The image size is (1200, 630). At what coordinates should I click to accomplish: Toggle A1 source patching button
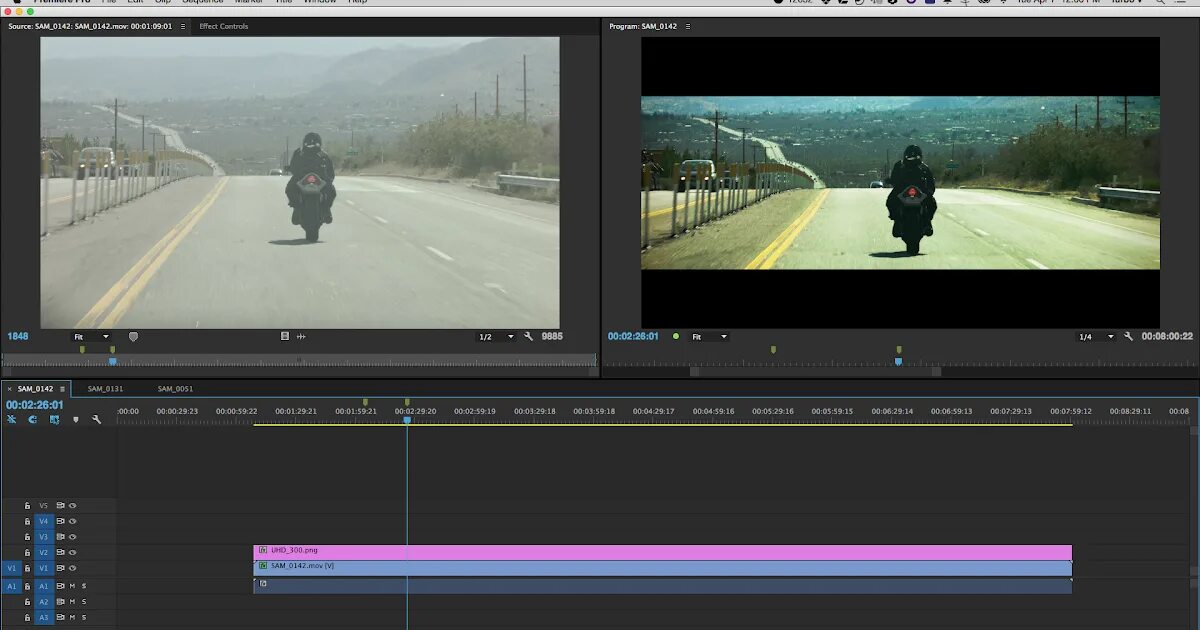(x=12, y=586)
